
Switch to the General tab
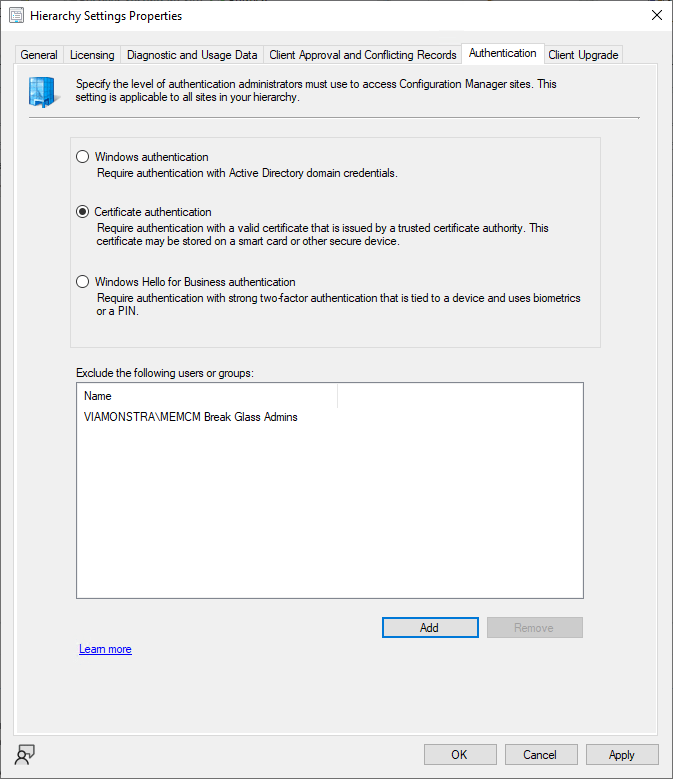[40, 55]
